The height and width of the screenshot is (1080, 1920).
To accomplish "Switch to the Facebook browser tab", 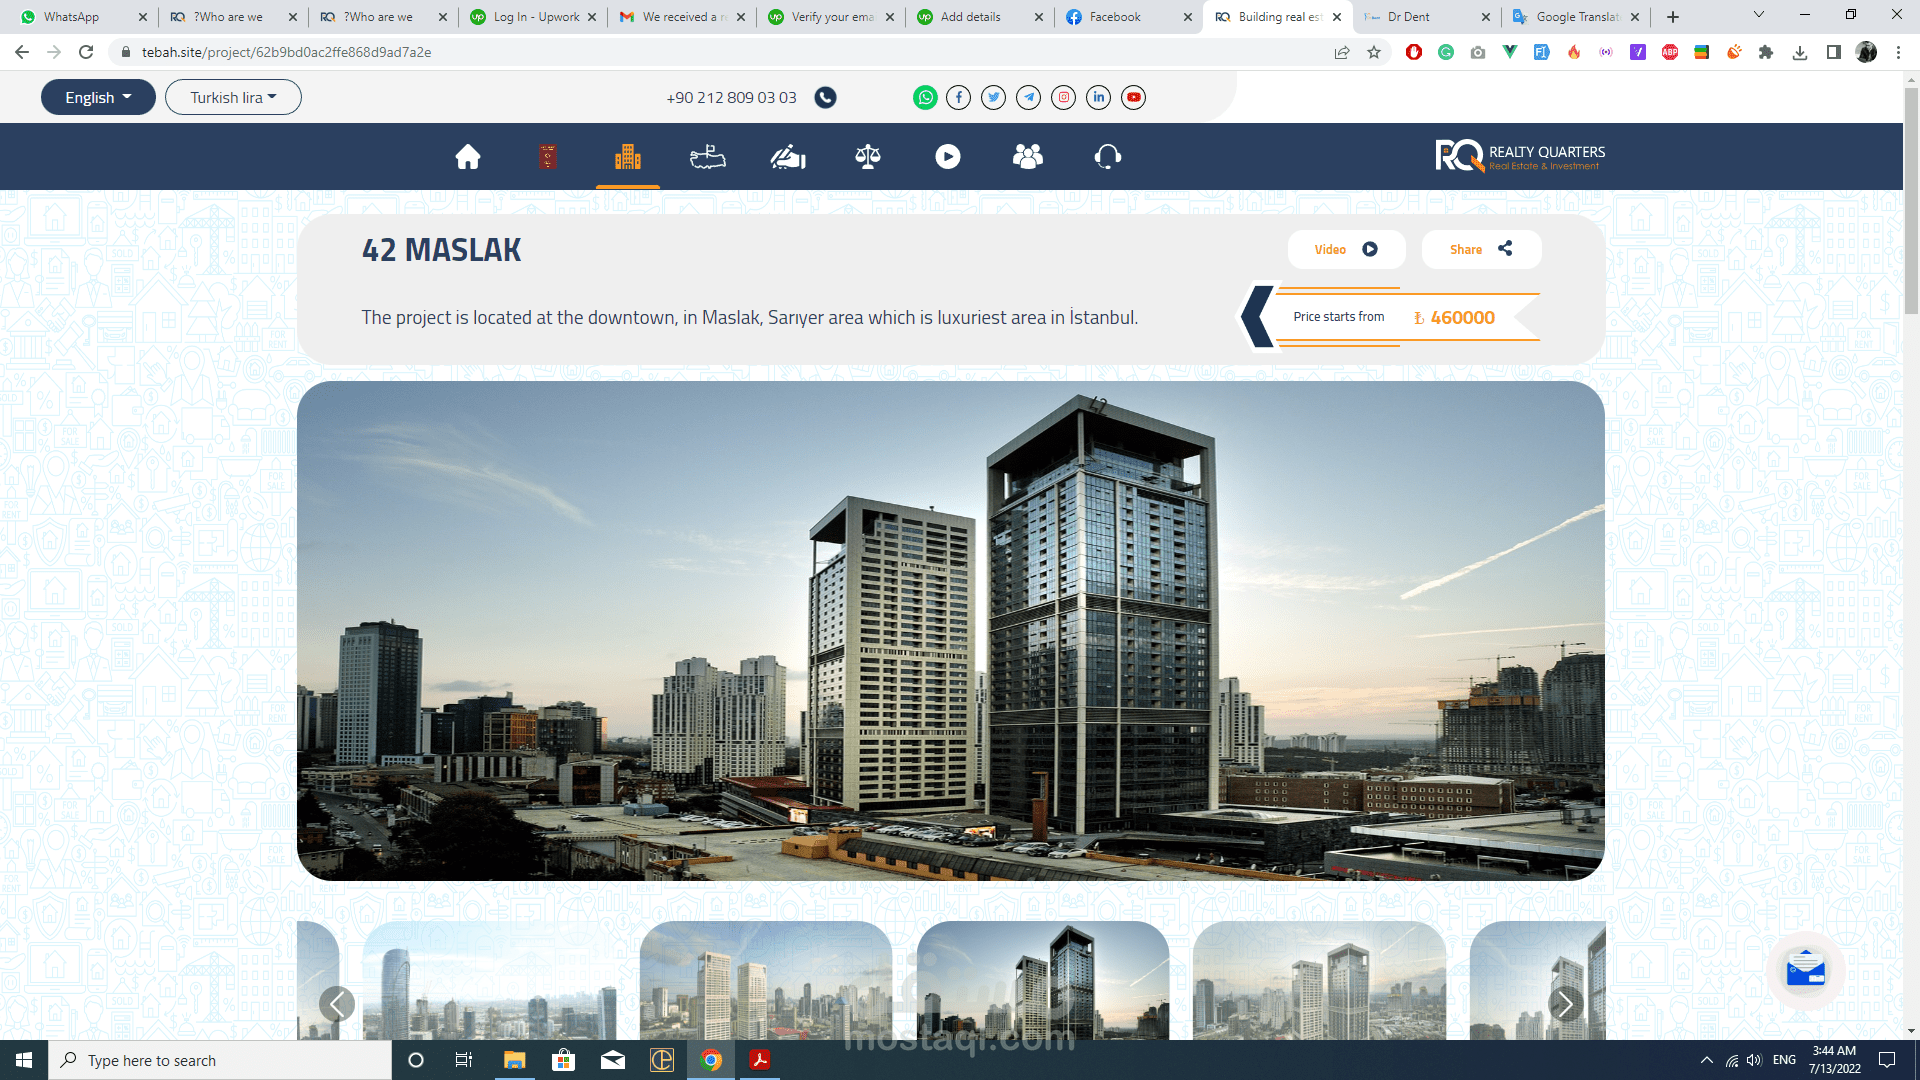I will point(1127,17).
